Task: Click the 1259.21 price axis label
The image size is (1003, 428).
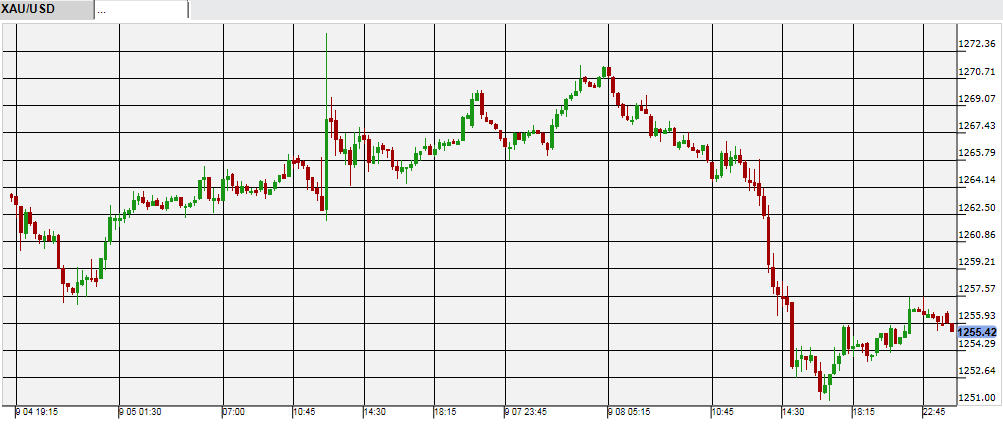Action: click(978, 262)
